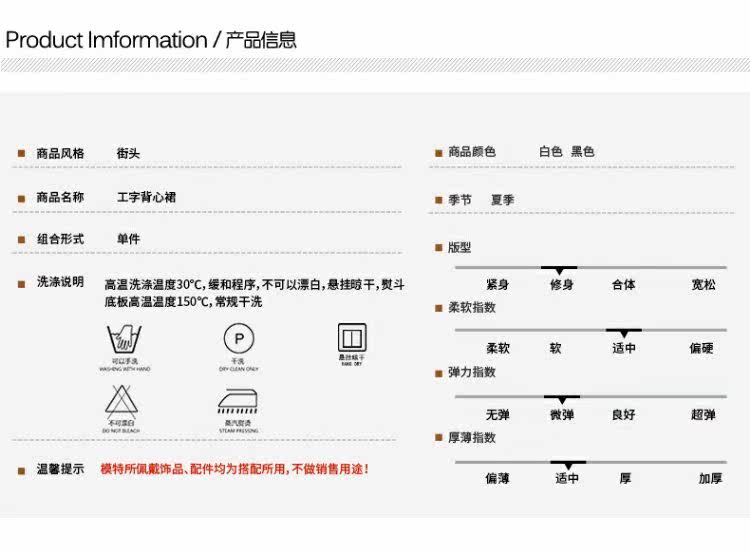Select the 版型 heading
The height and width of the screenshot is (553, 750).
pyautogui.click(x=460, y=247)
